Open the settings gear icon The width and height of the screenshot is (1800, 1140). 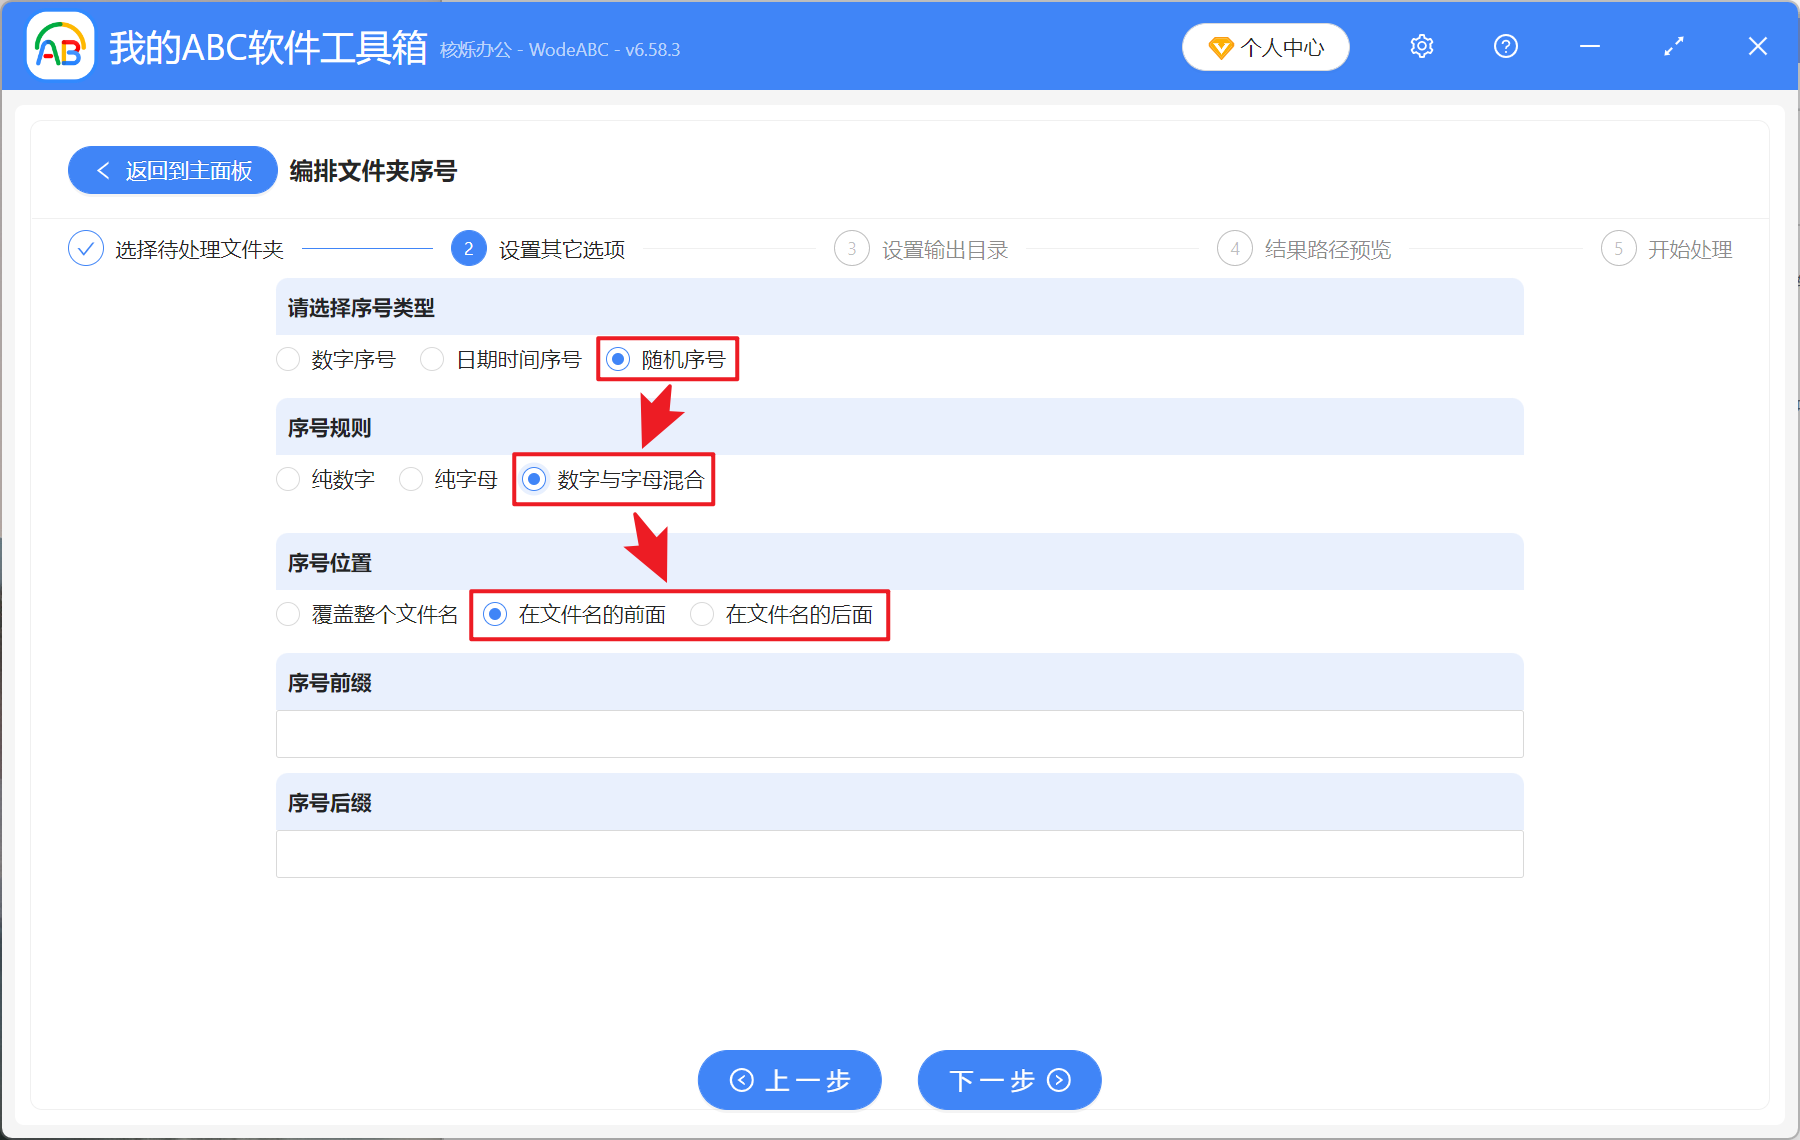pos(1421,46)
